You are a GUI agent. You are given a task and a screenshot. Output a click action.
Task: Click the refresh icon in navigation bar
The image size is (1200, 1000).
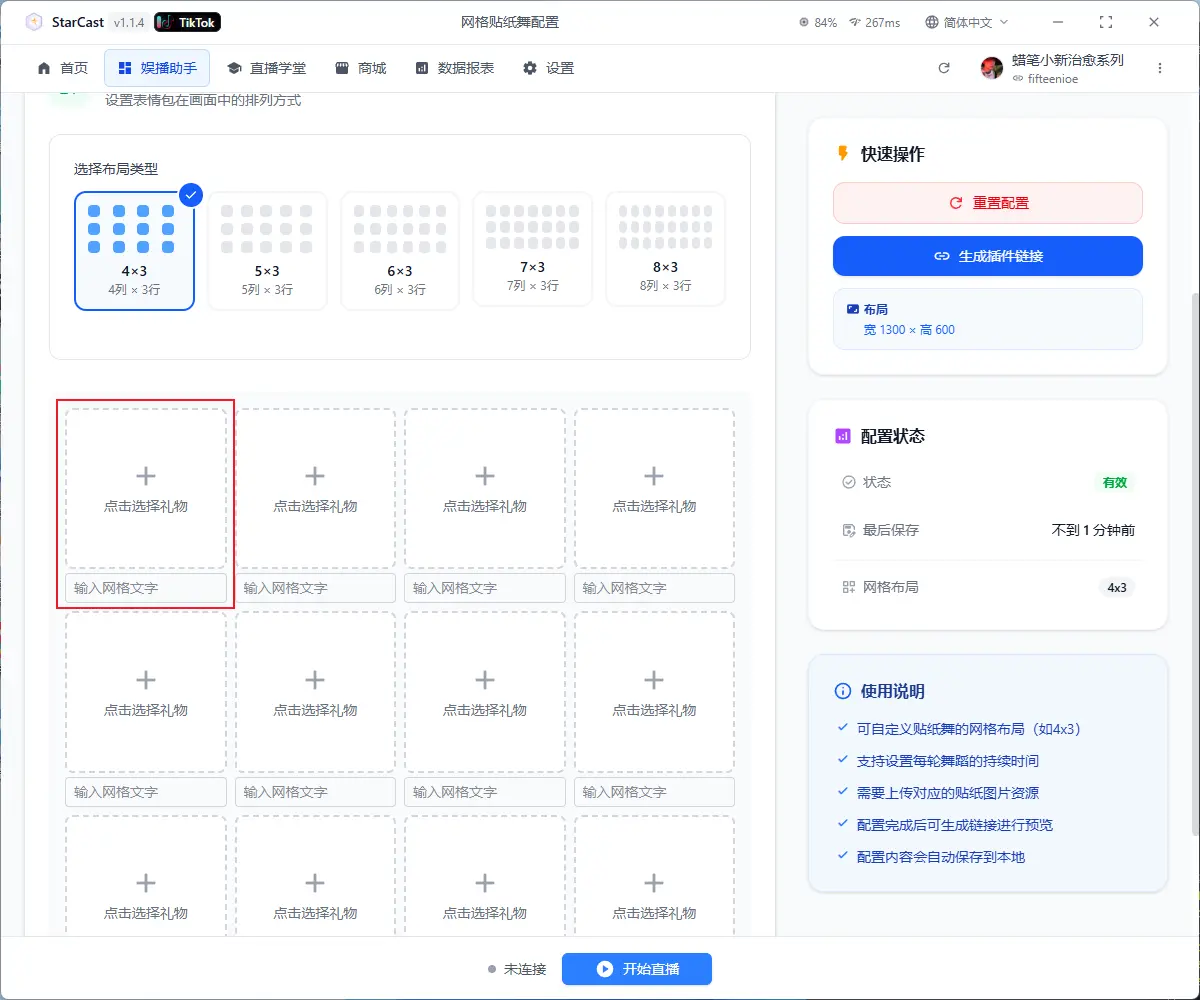coord(944,68)
